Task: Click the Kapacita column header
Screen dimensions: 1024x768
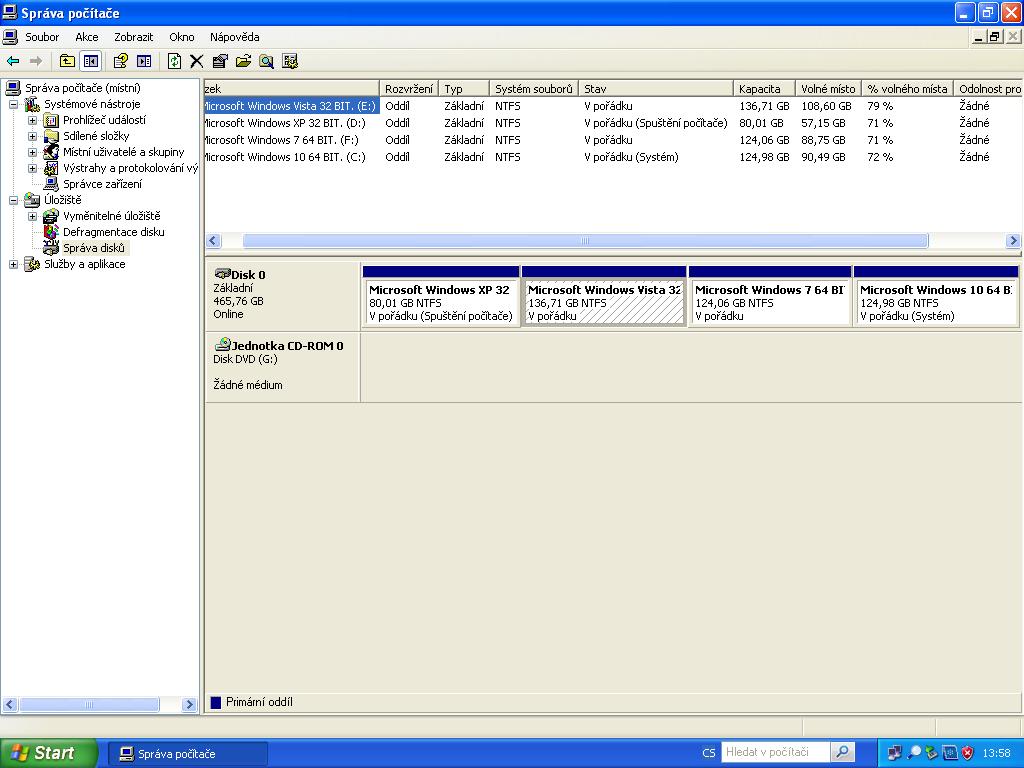Action: click(x=760, y=89)
